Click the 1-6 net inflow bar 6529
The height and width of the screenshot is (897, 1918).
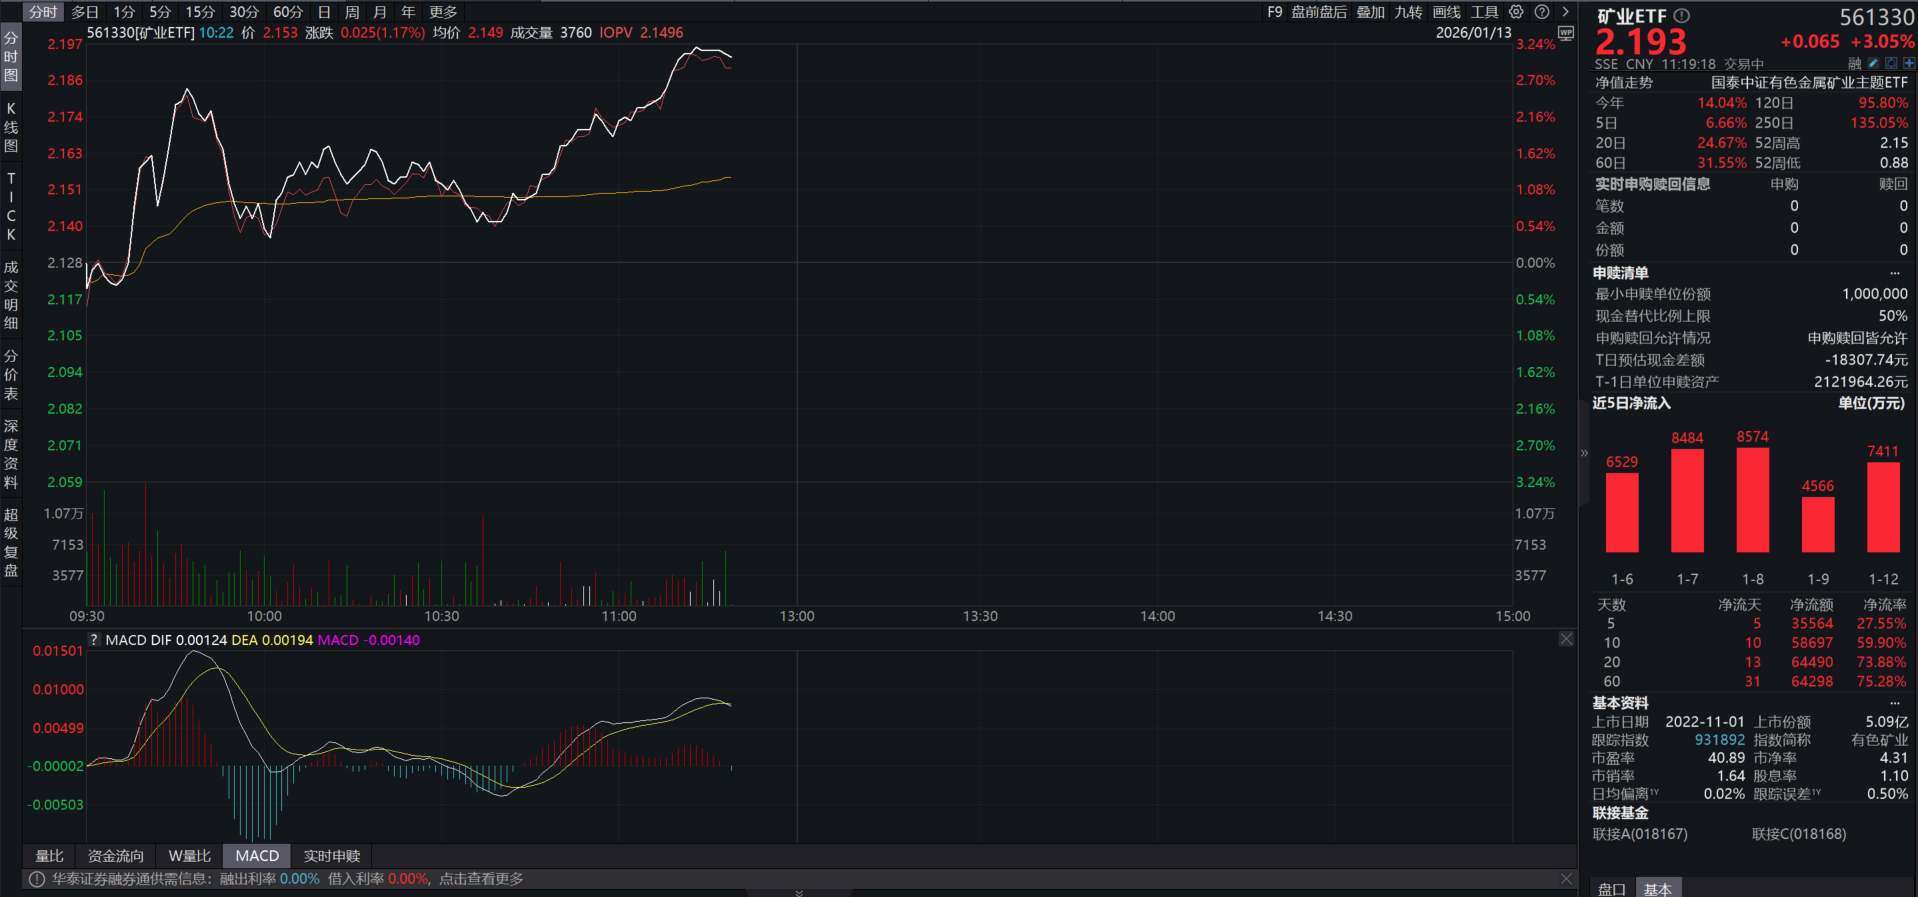(1622, 512)
